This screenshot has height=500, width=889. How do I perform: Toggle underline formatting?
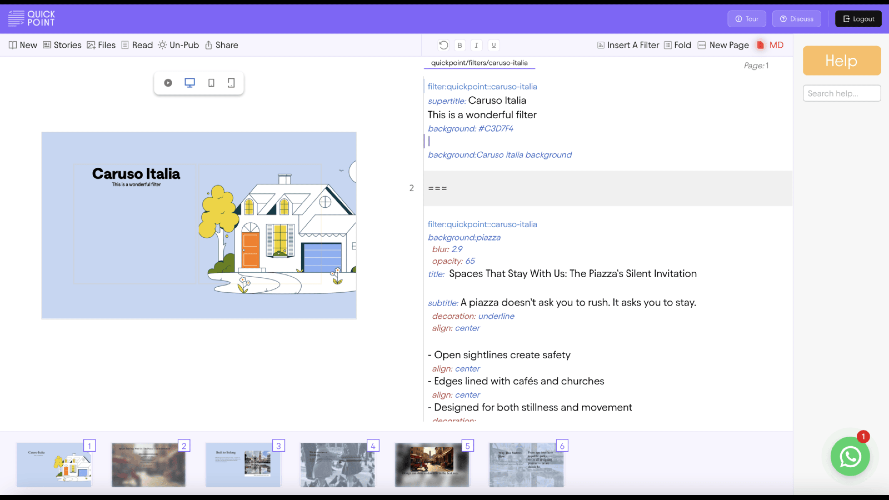[x=493, y=45]
